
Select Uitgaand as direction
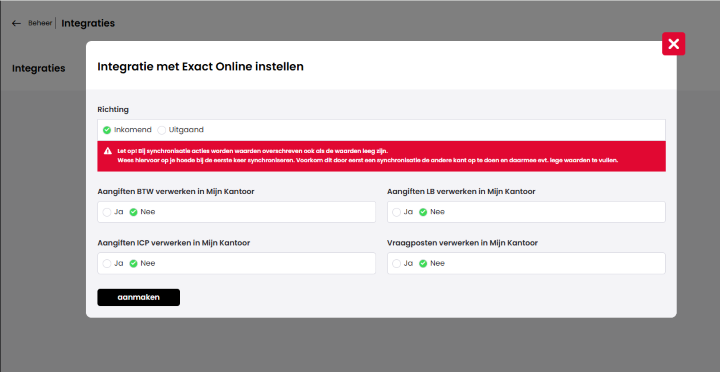pyautogui.click(x=162, y=130)
